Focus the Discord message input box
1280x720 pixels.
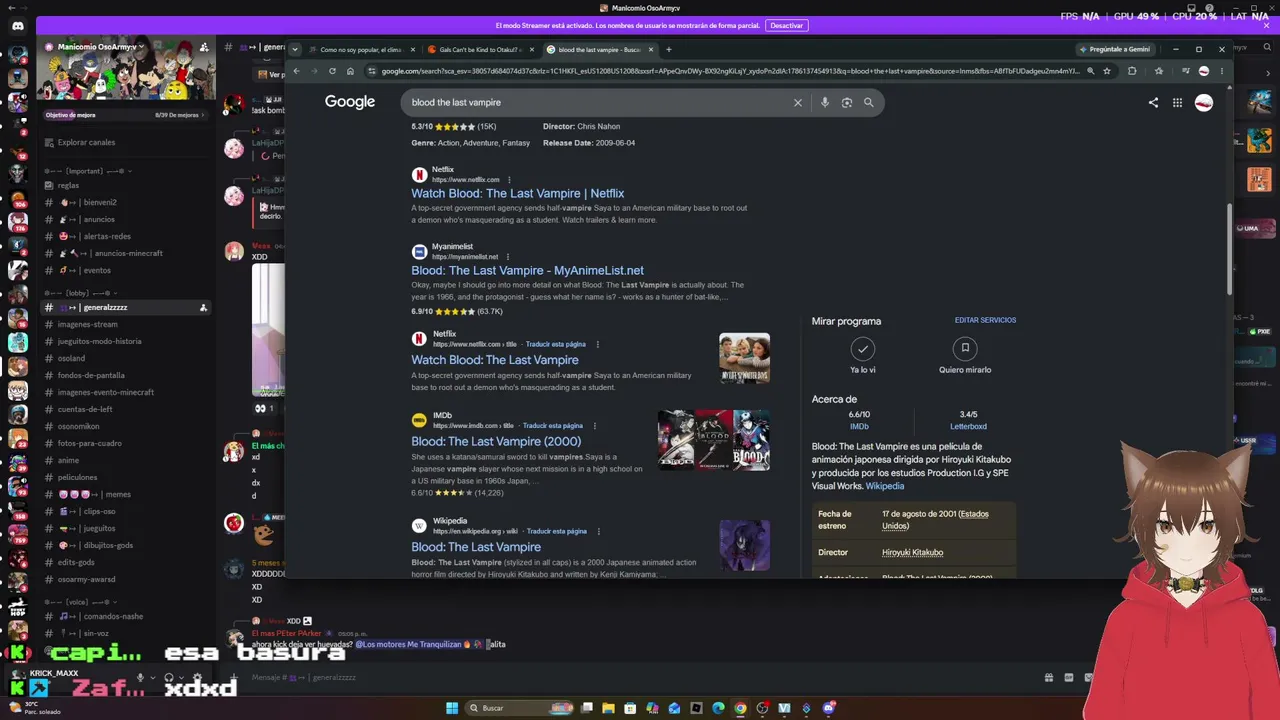tap(640, 677)
